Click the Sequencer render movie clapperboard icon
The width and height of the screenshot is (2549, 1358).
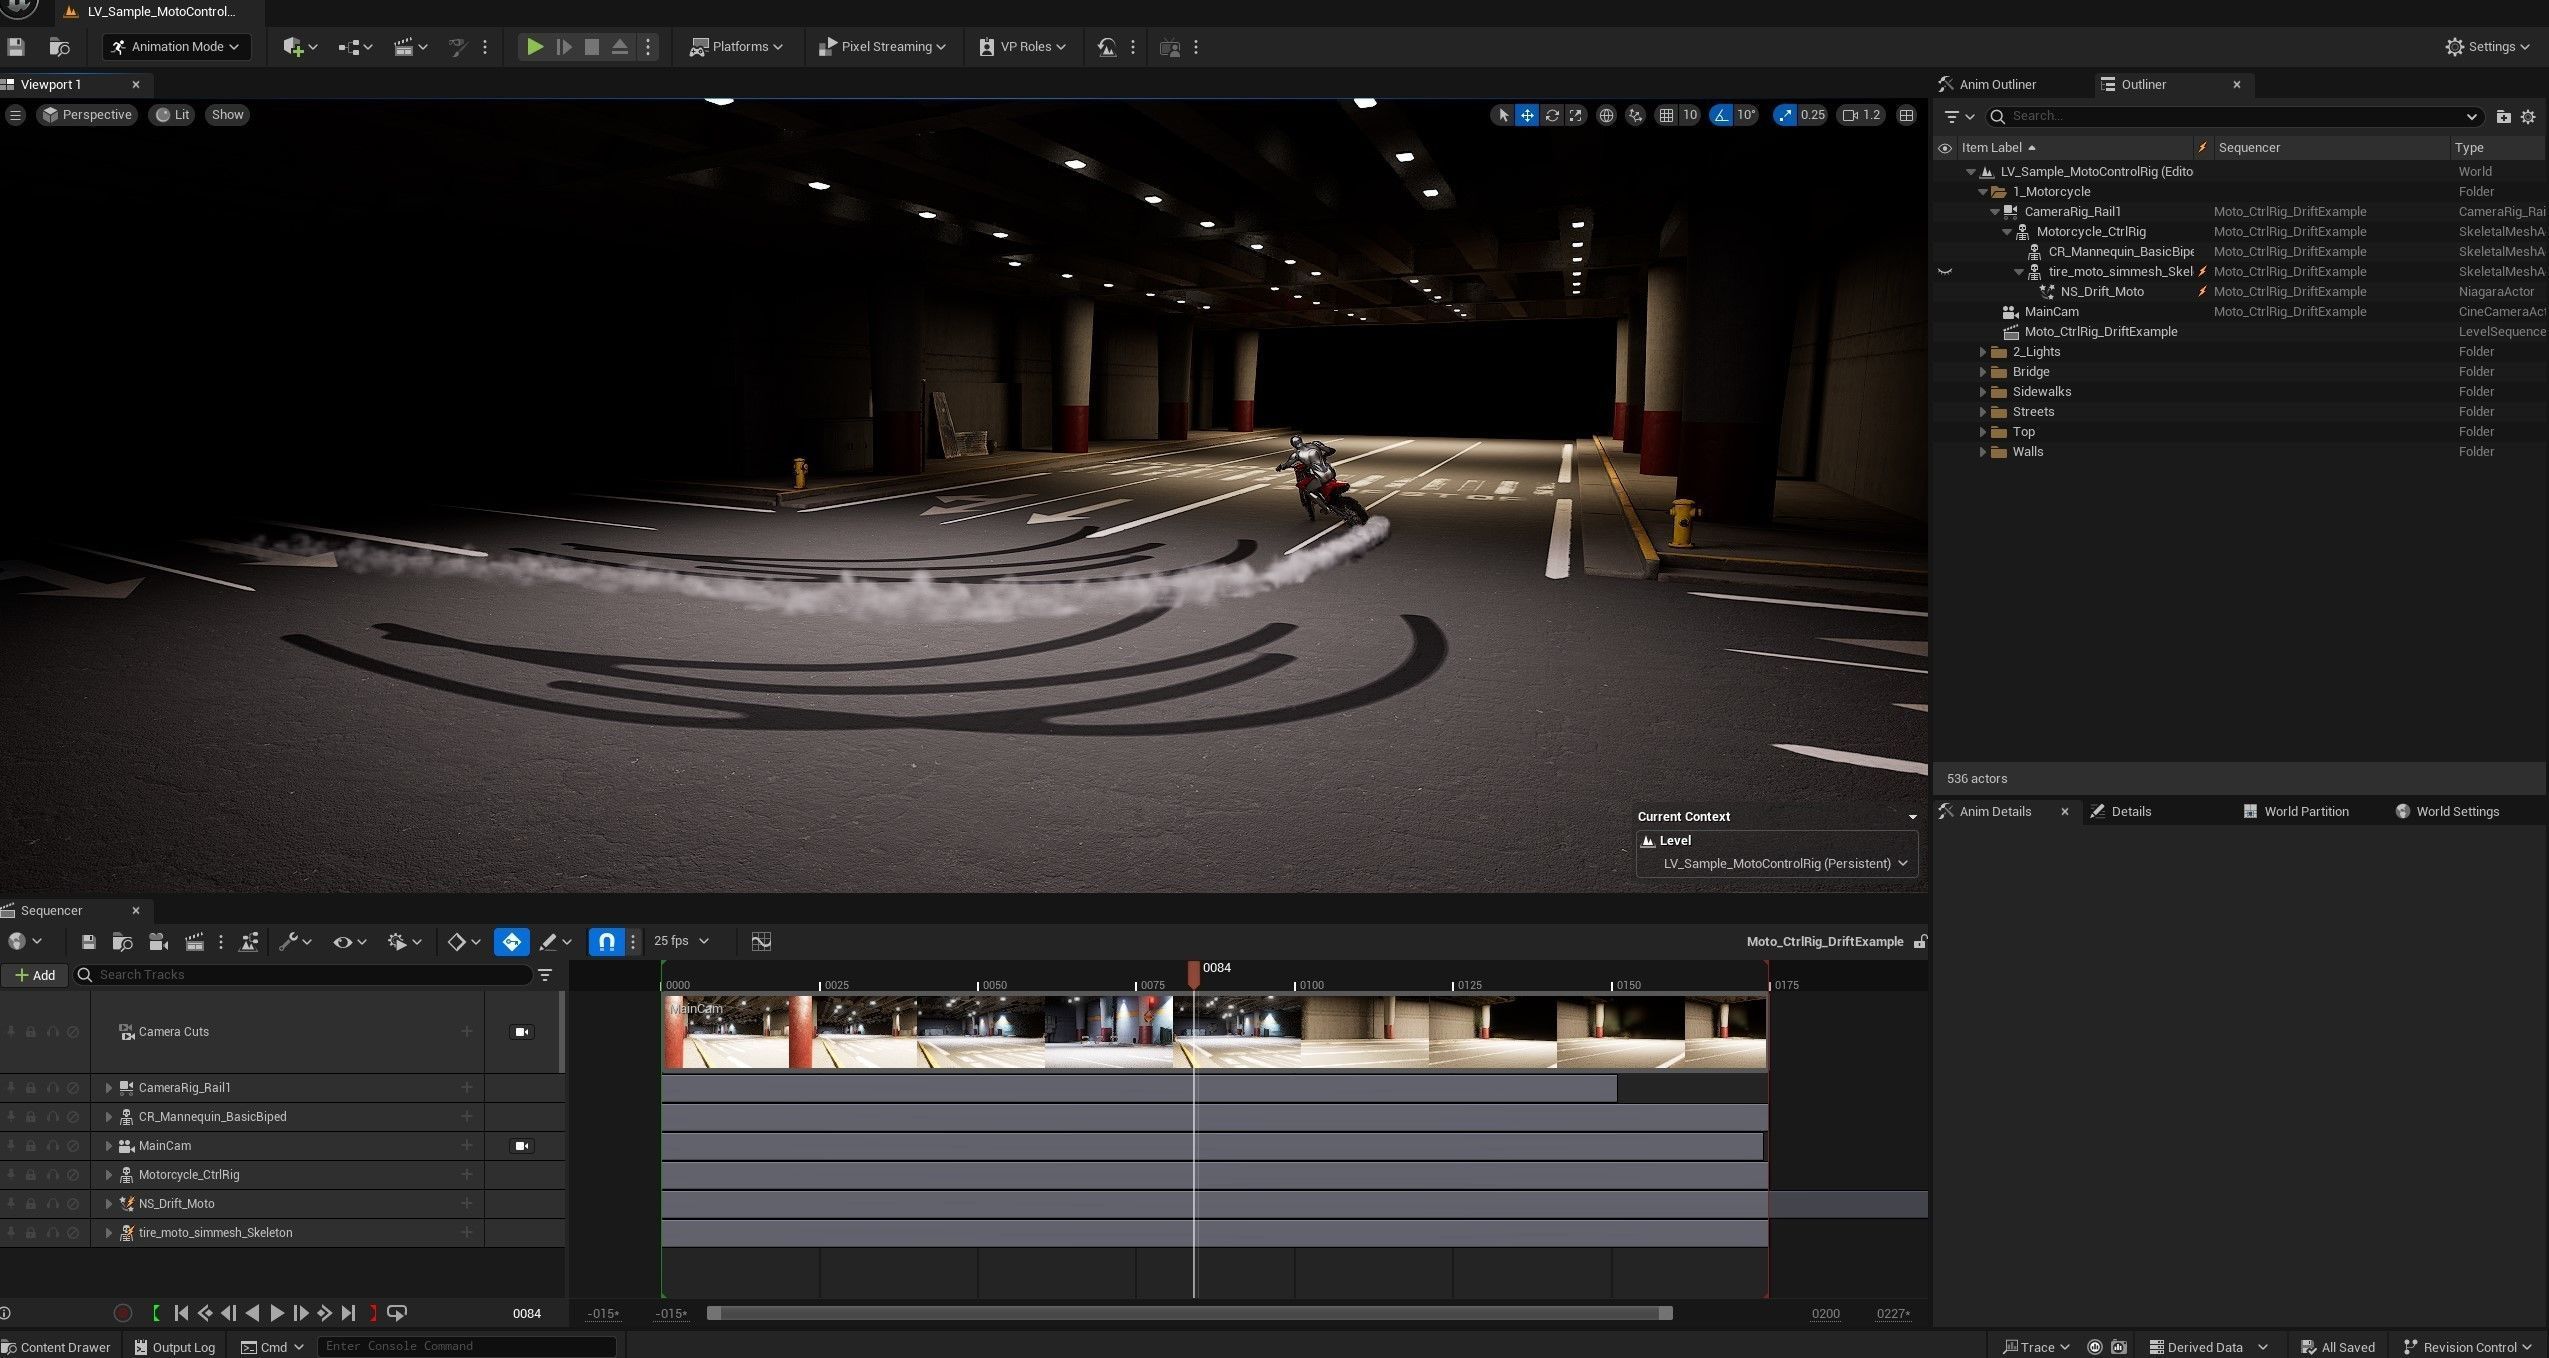pyautogui.click(x=194, y=942)
